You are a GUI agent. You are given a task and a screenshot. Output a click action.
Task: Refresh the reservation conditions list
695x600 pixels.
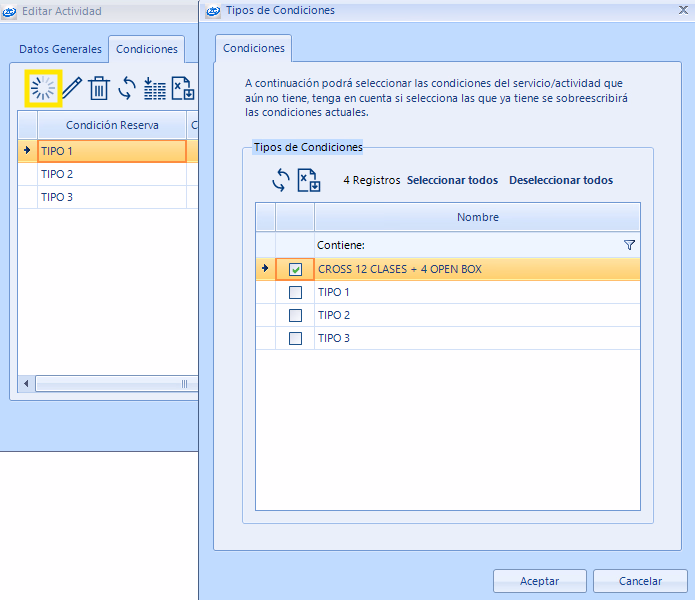pyautogui.click(x=127, y=89)
